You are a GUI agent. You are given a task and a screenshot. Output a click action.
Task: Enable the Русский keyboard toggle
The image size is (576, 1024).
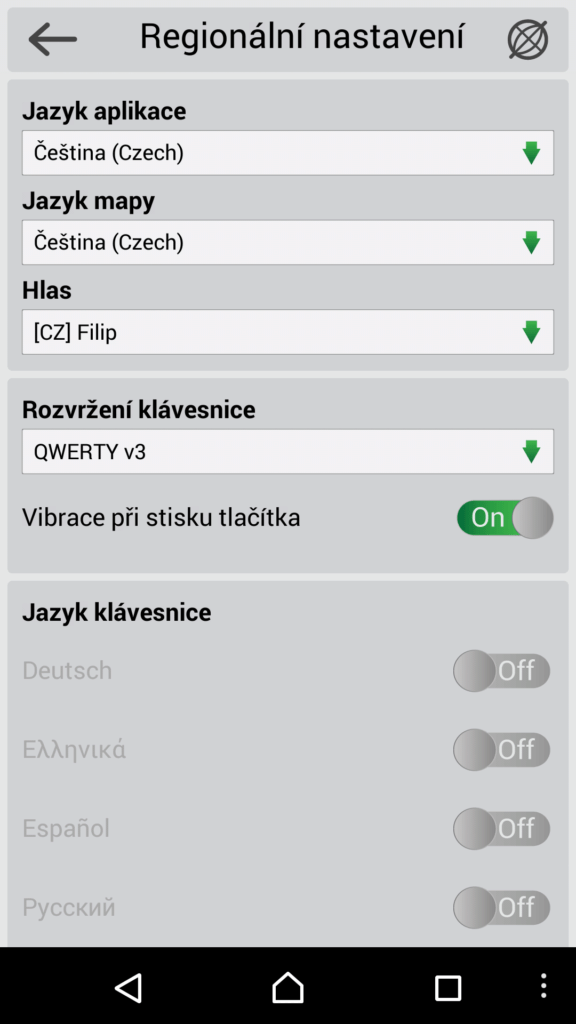[x=502, y=908]
